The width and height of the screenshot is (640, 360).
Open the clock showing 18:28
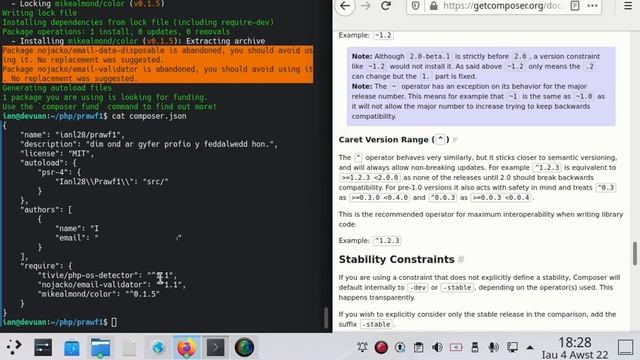(x=575, y=348)
